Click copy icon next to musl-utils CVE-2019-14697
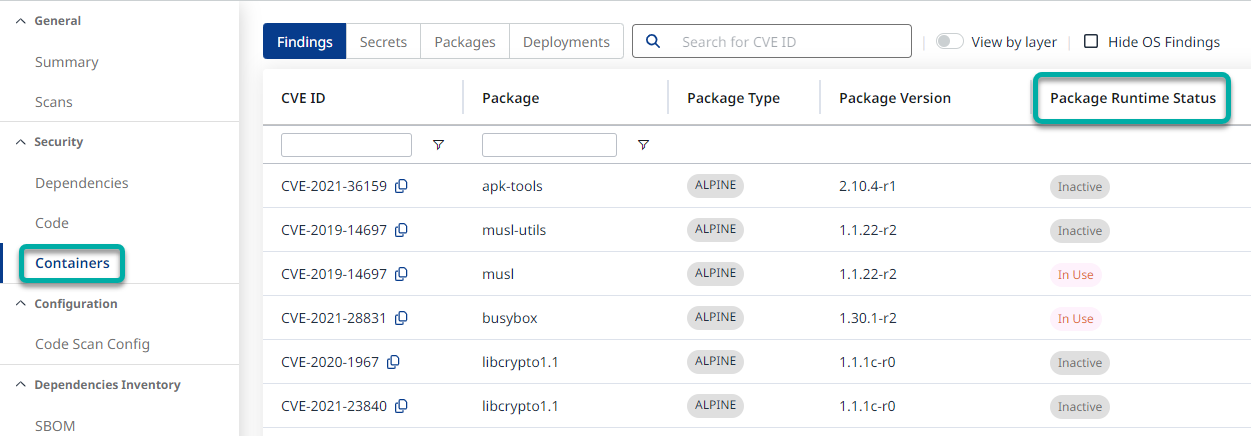Screen dimensions: 1251x436 click(x=401, y=230)
